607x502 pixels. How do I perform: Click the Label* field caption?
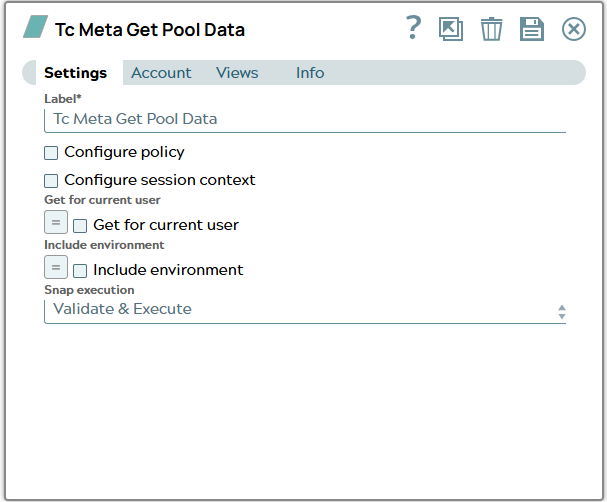63,99
